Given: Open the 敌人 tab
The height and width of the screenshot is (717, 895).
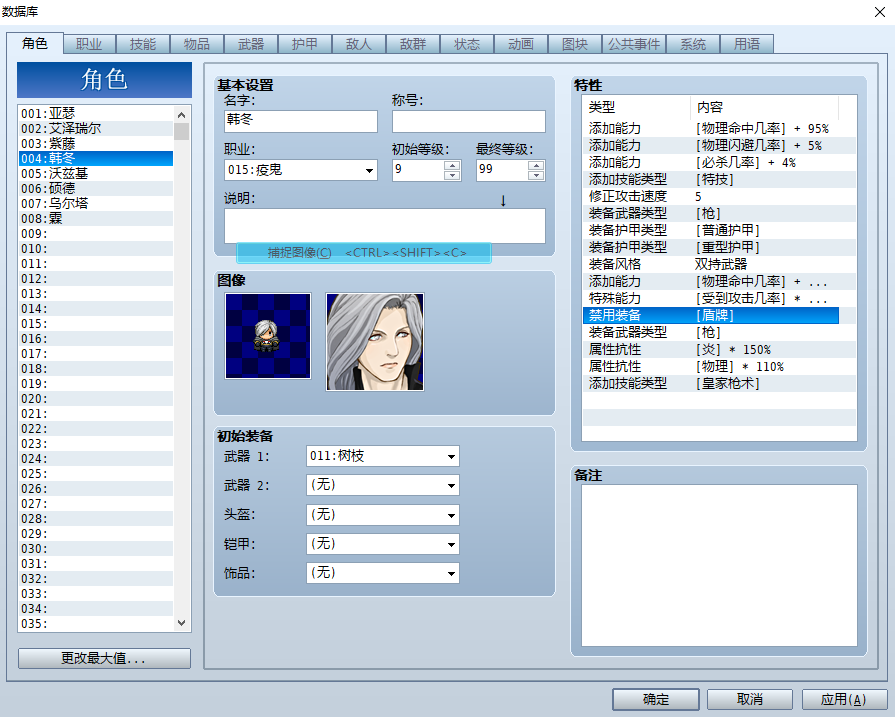Looking at the screenshot, I should pos(359,45).
